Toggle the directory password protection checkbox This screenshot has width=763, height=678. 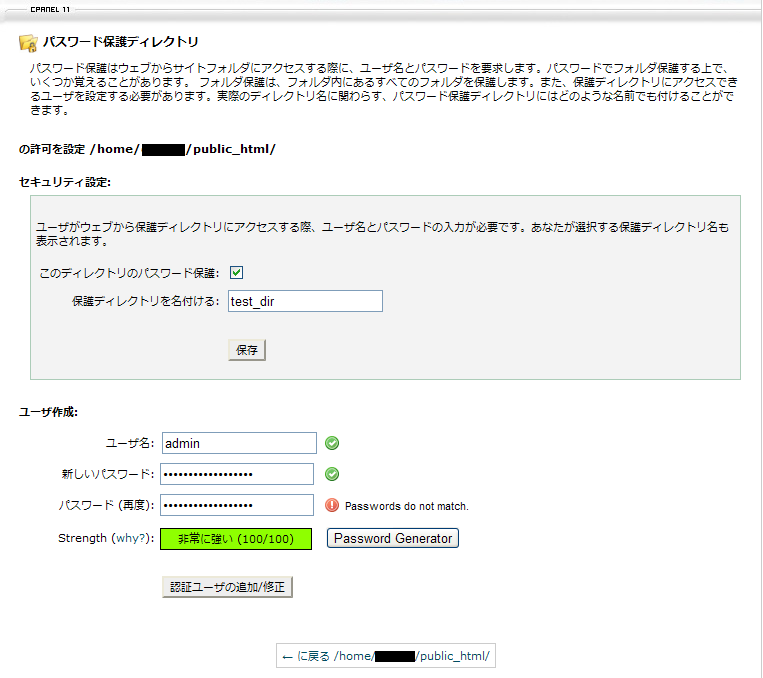point(237,272)
